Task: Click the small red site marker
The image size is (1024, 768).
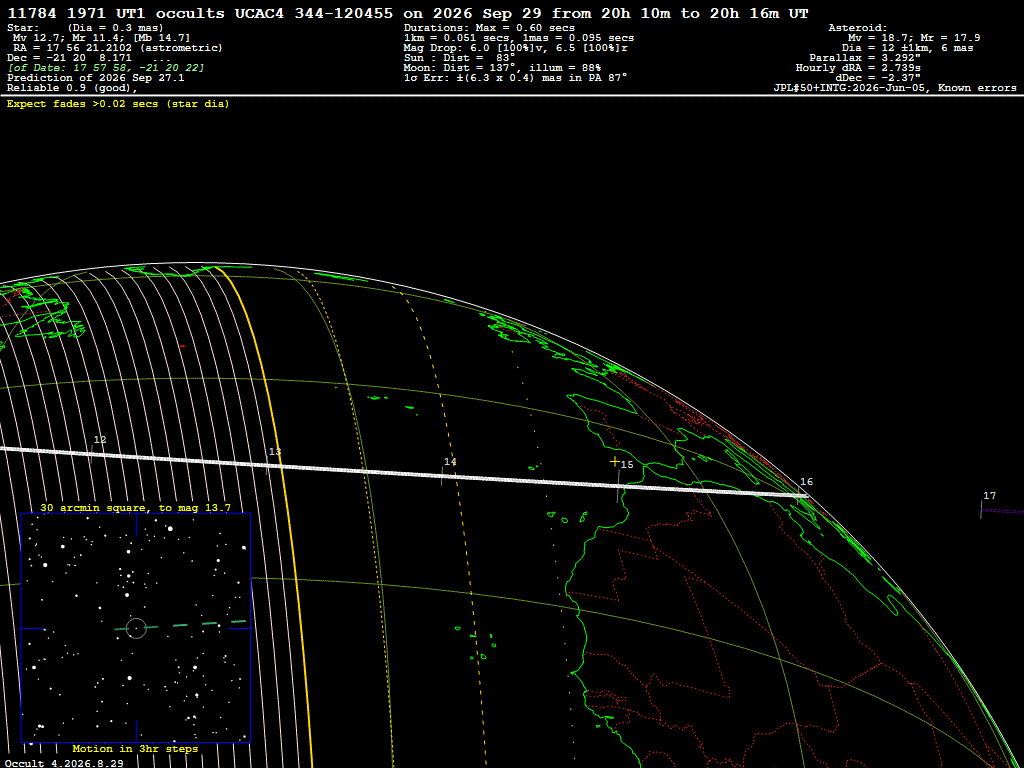Action: (x=182, y=346)
